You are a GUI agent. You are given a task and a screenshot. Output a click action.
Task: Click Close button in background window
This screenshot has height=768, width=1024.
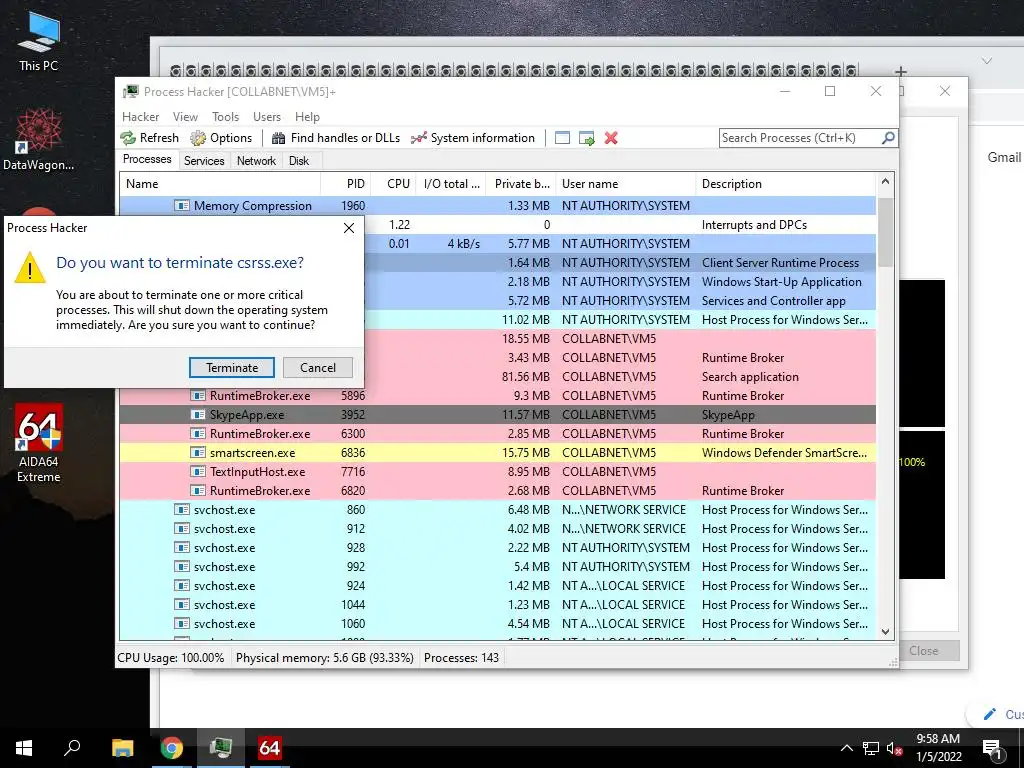click(923, 650)
